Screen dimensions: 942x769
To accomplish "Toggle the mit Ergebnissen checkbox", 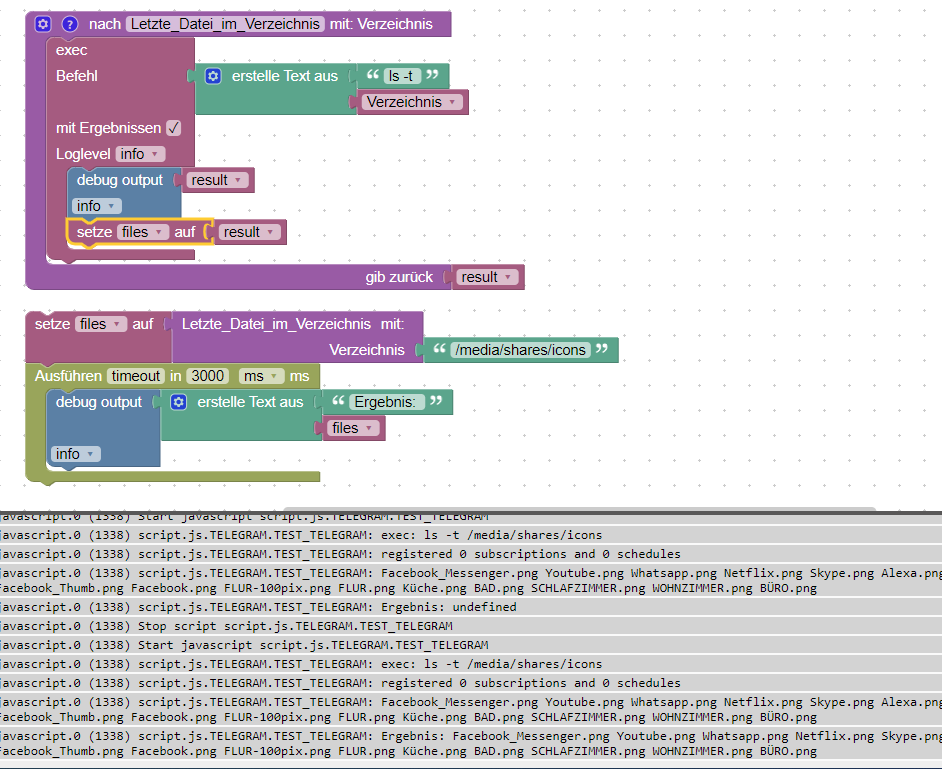I will pos(174,128).
